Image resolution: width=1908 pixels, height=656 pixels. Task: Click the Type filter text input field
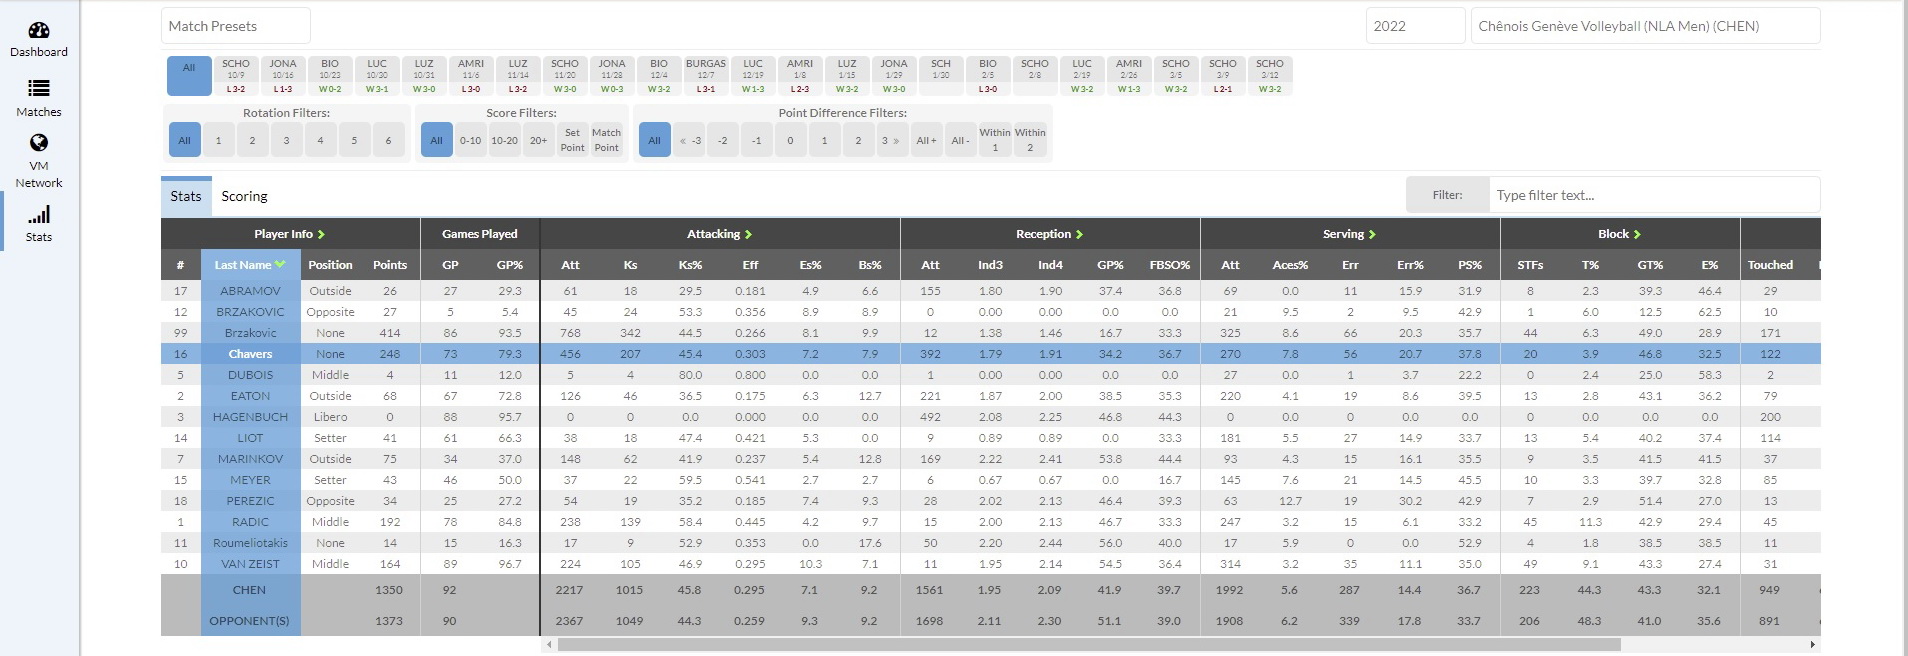click(x=1653, y=195)
